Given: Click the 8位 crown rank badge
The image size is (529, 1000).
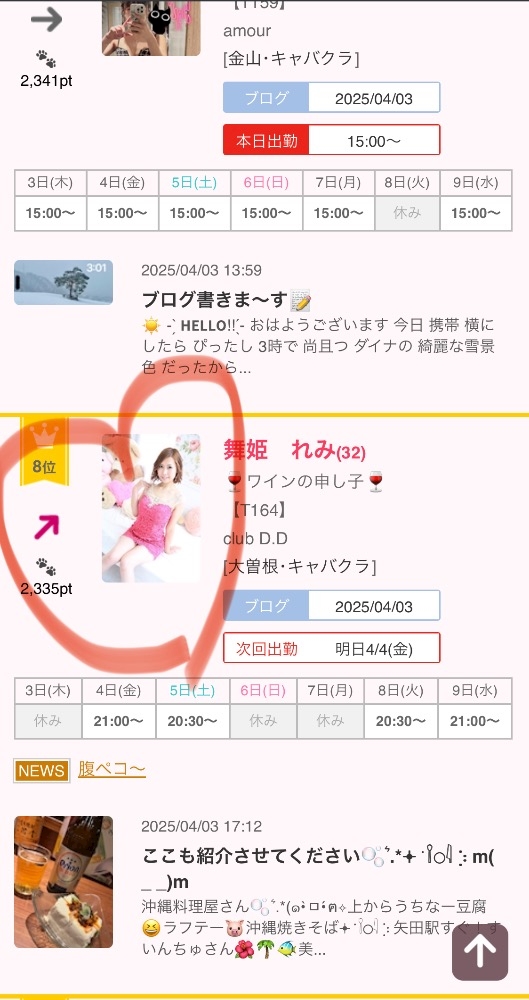Looking at the screenshot, I should pos(44,452).
